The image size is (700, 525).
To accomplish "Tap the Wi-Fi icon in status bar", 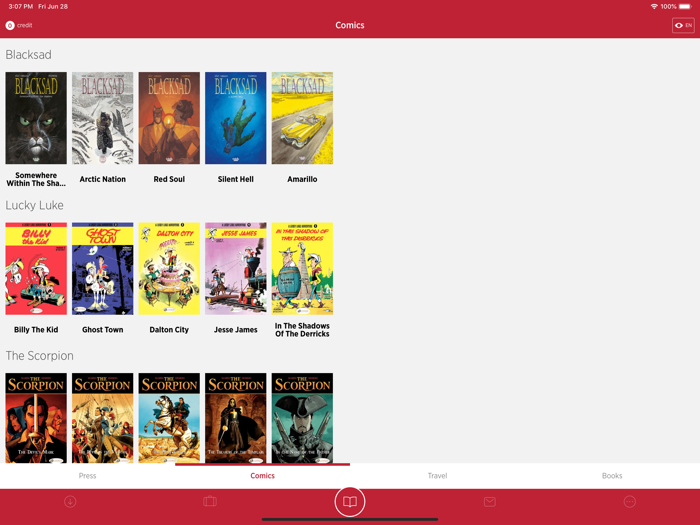I will pos(654,7).
